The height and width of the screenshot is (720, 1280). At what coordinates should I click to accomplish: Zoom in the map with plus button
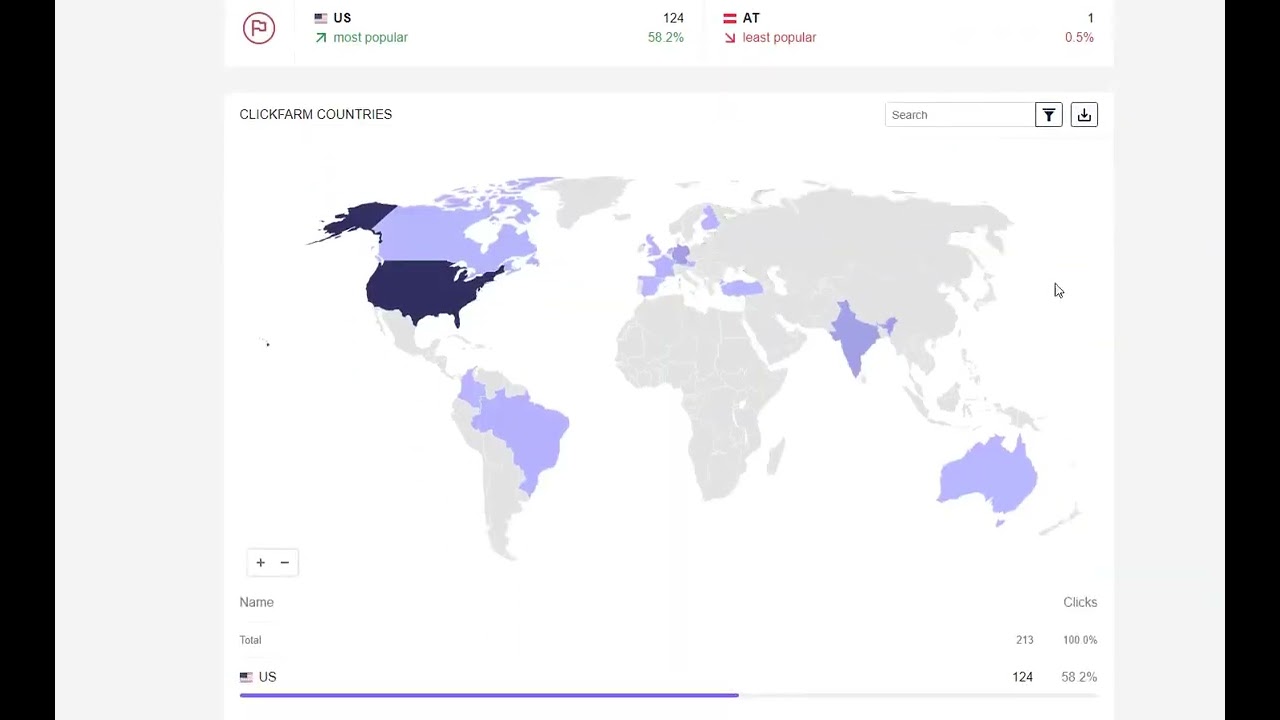[260, 562]
